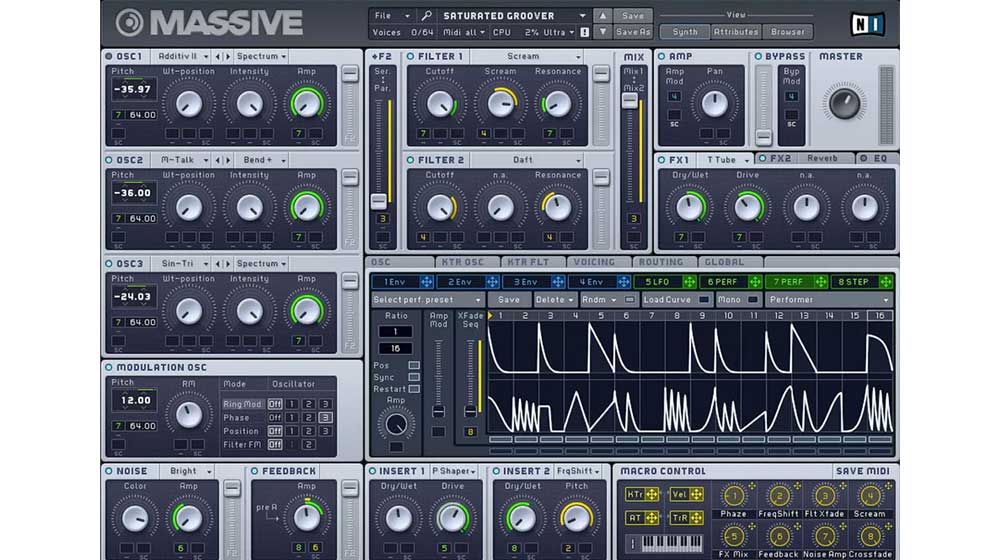Click the Native Instruments NI logo

[867, 24]
